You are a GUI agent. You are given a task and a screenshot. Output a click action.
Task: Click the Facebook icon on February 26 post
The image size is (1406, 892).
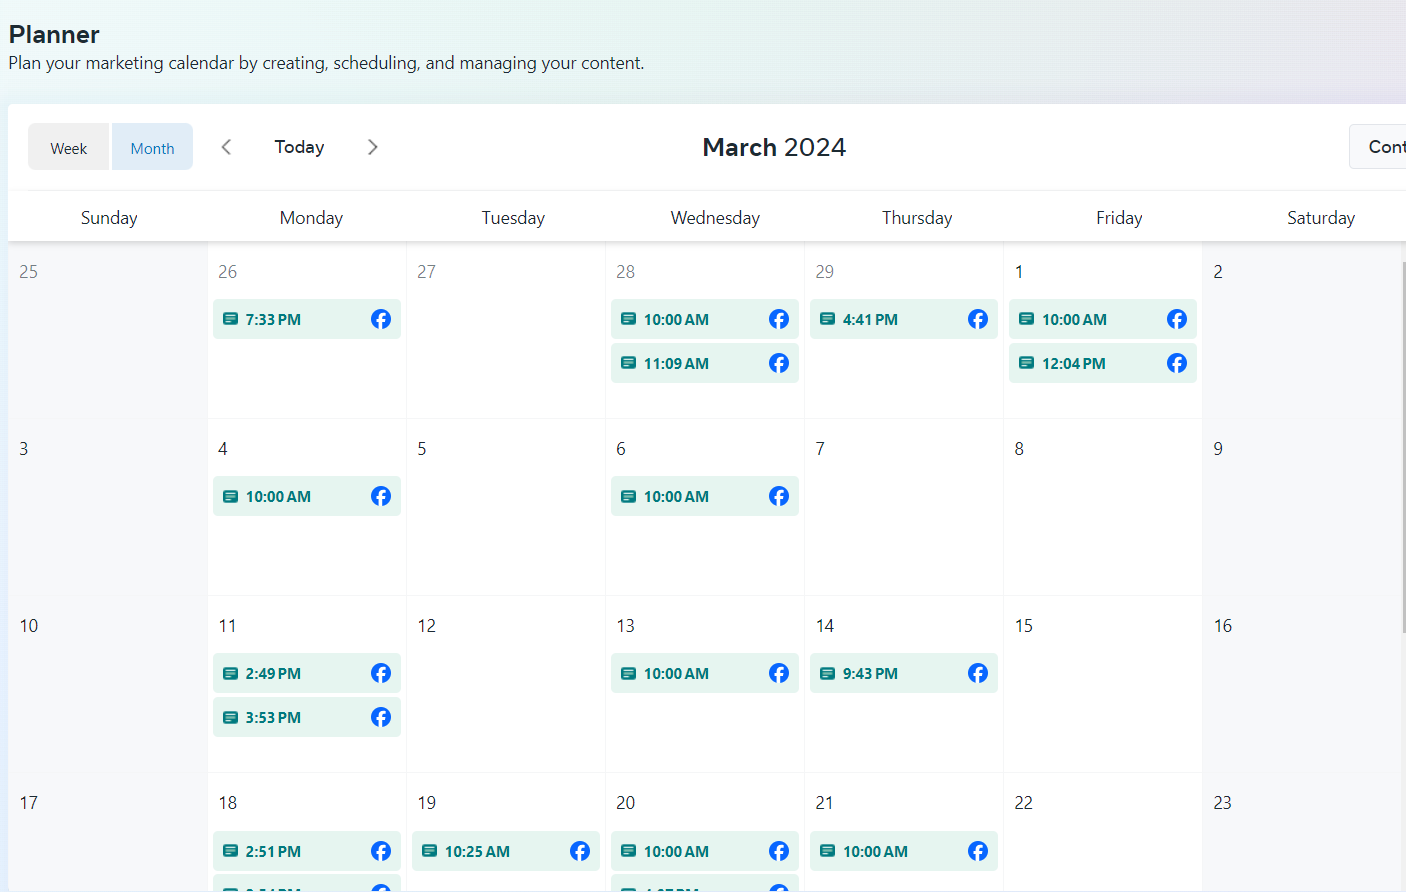click(x=381, y=319)
